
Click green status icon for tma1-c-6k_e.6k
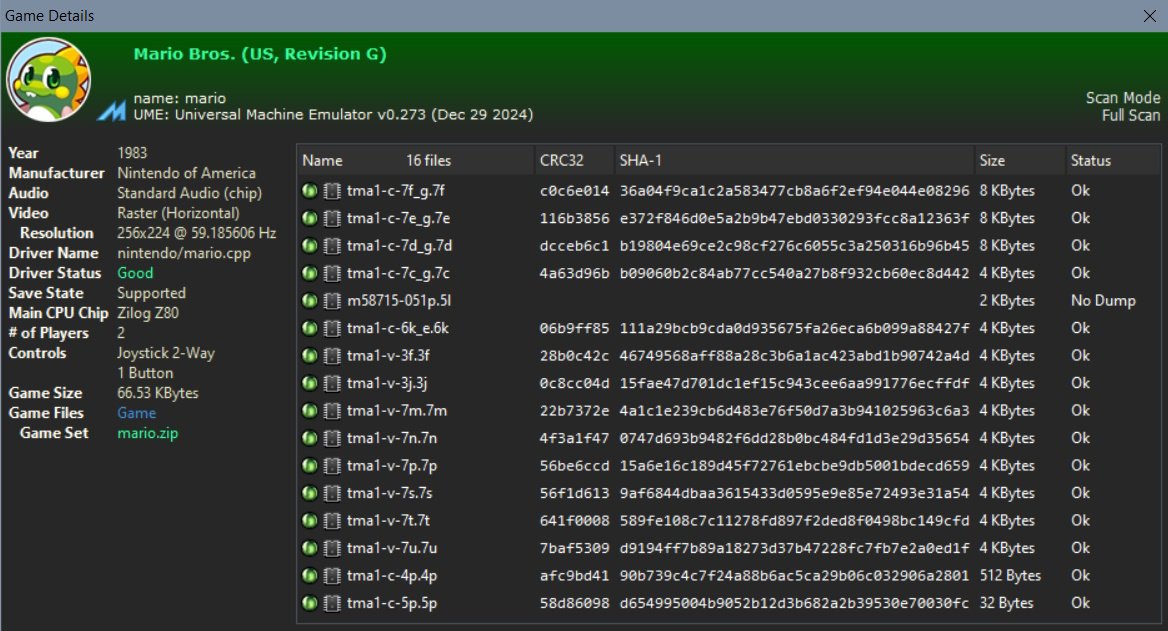310,329
